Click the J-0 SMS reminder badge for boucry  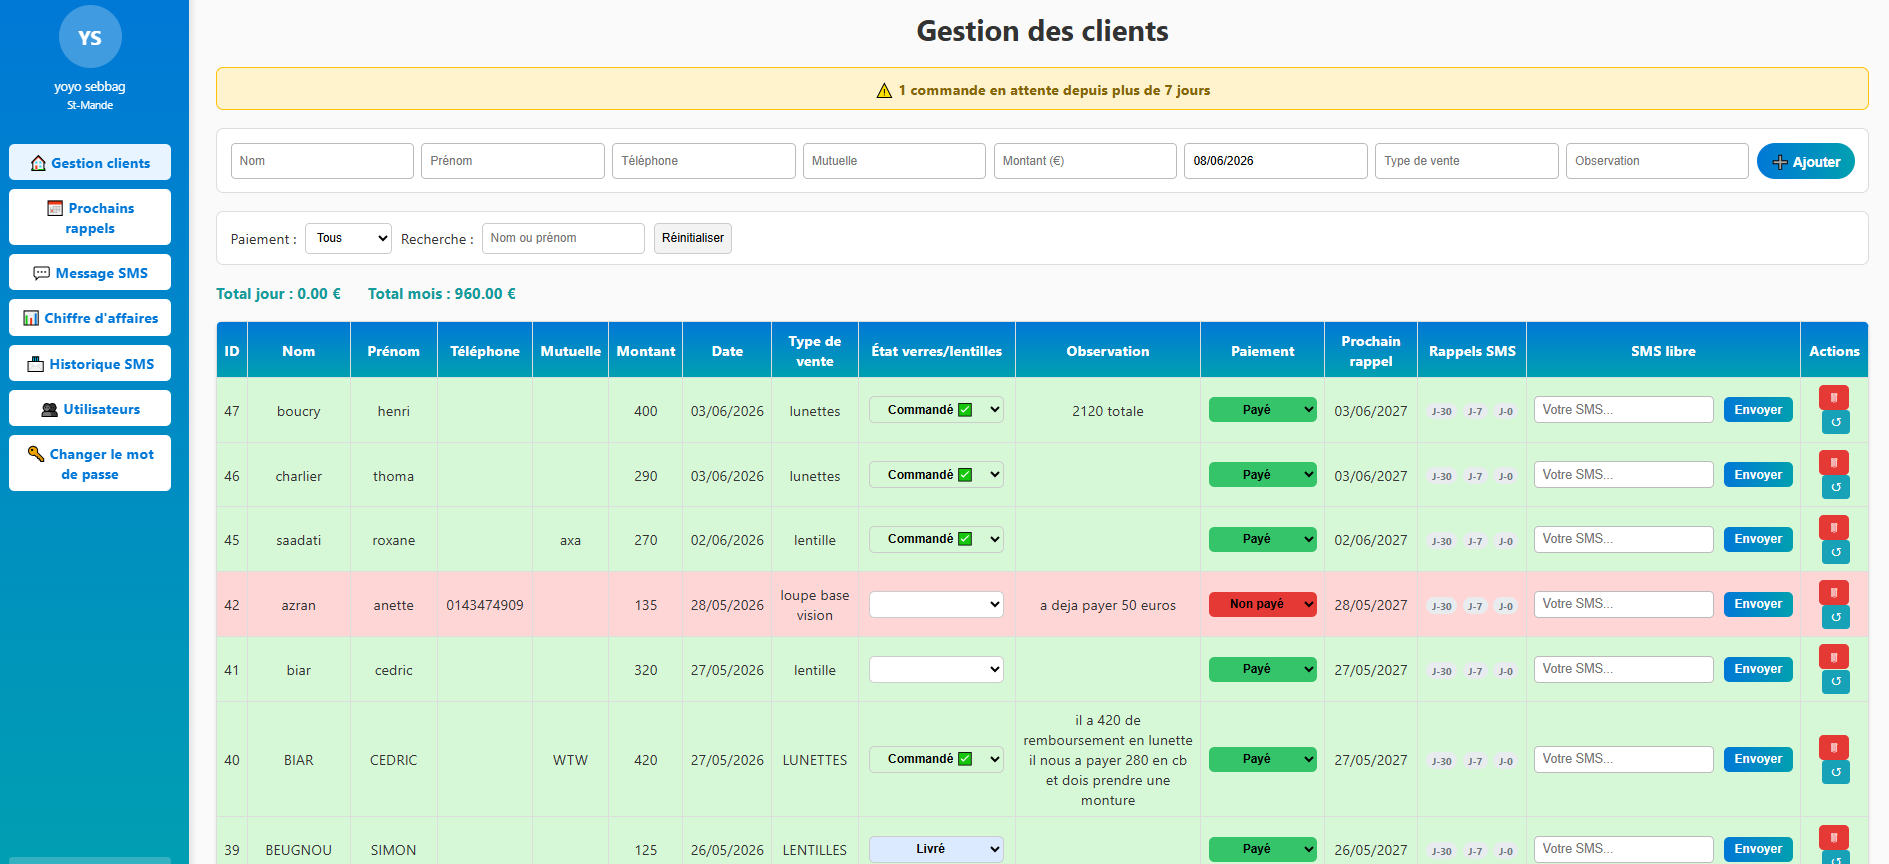coord(1506,411)
